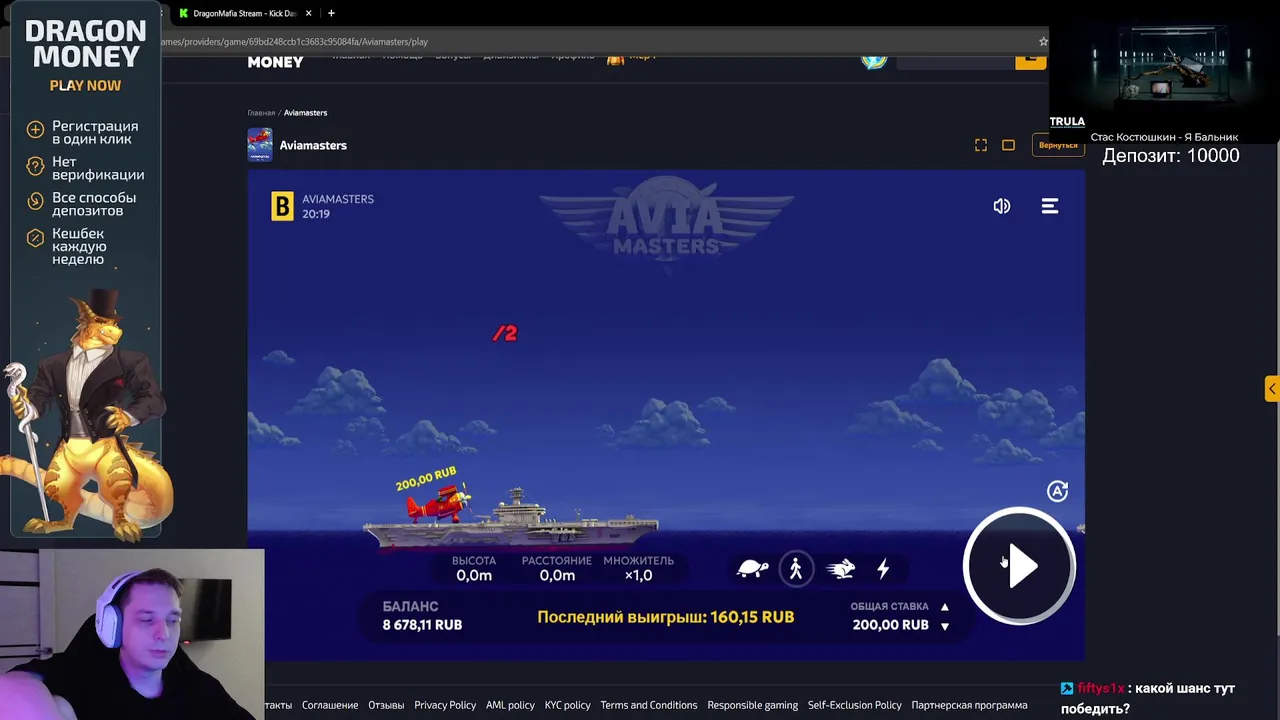
Task: Click the Нет верификации banner item
Action: click(86, 168)
